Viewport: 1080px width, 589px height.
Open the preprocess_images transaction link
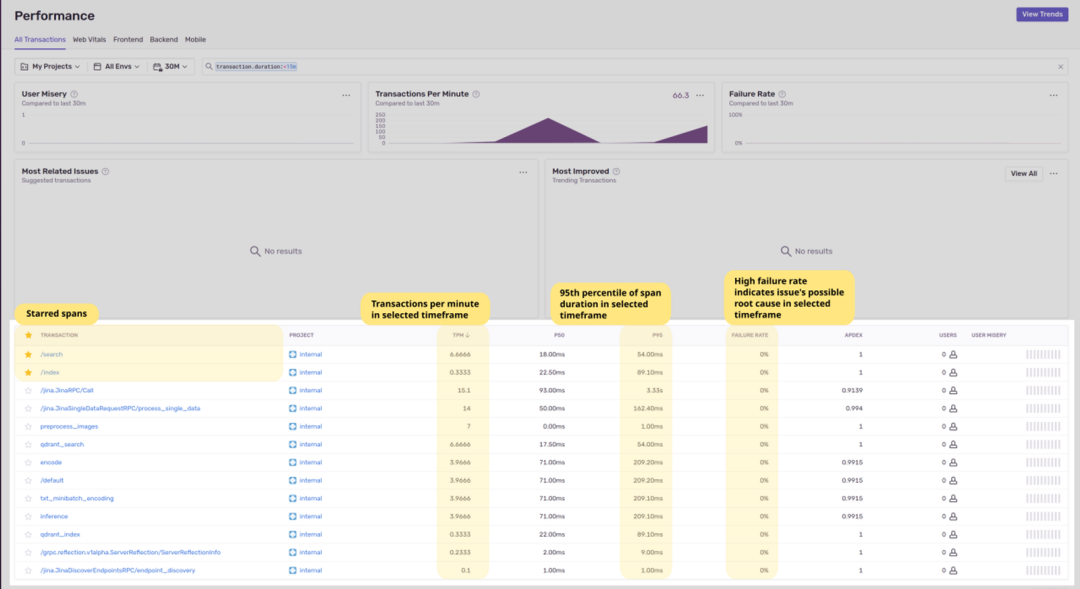click(69, 426)
